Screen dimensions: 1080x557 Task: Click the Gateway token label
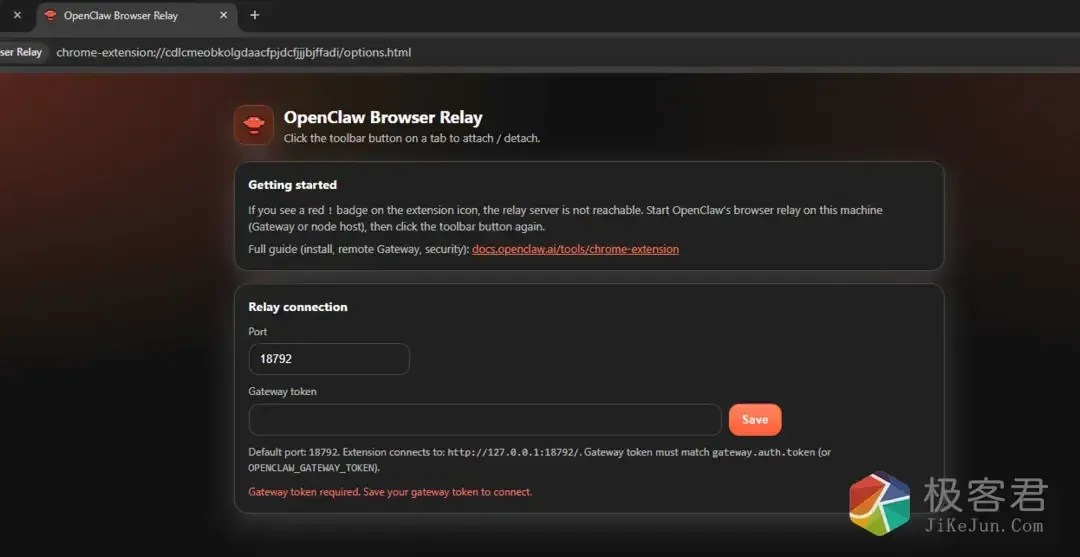[282, 391]
